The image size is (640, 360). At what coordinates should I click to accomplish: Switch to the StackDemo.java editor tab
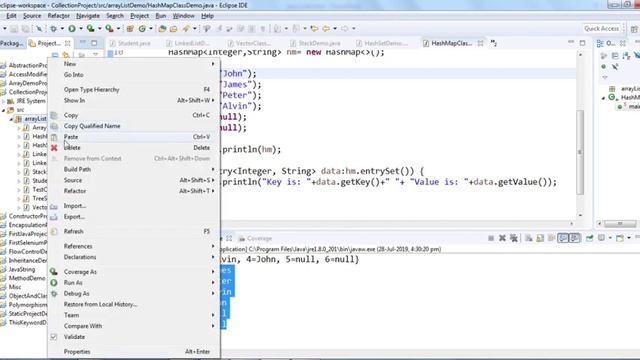coord(315,43)
